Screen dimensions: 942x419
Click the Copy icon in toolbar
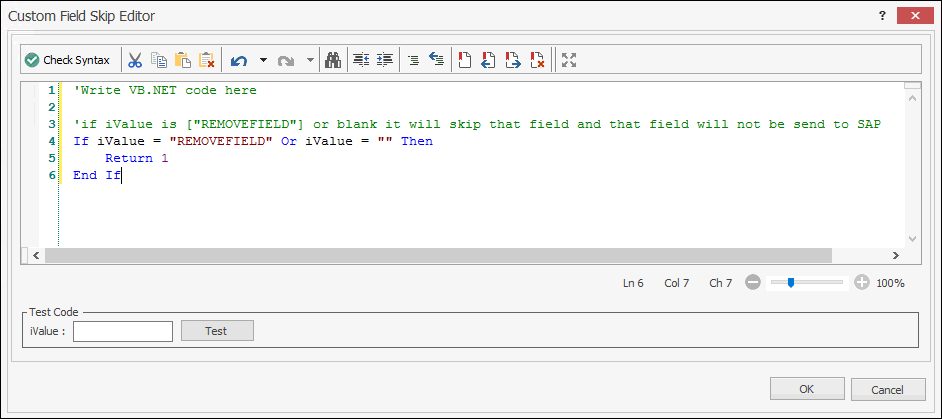pyautogui.click(x=159, y=60)
